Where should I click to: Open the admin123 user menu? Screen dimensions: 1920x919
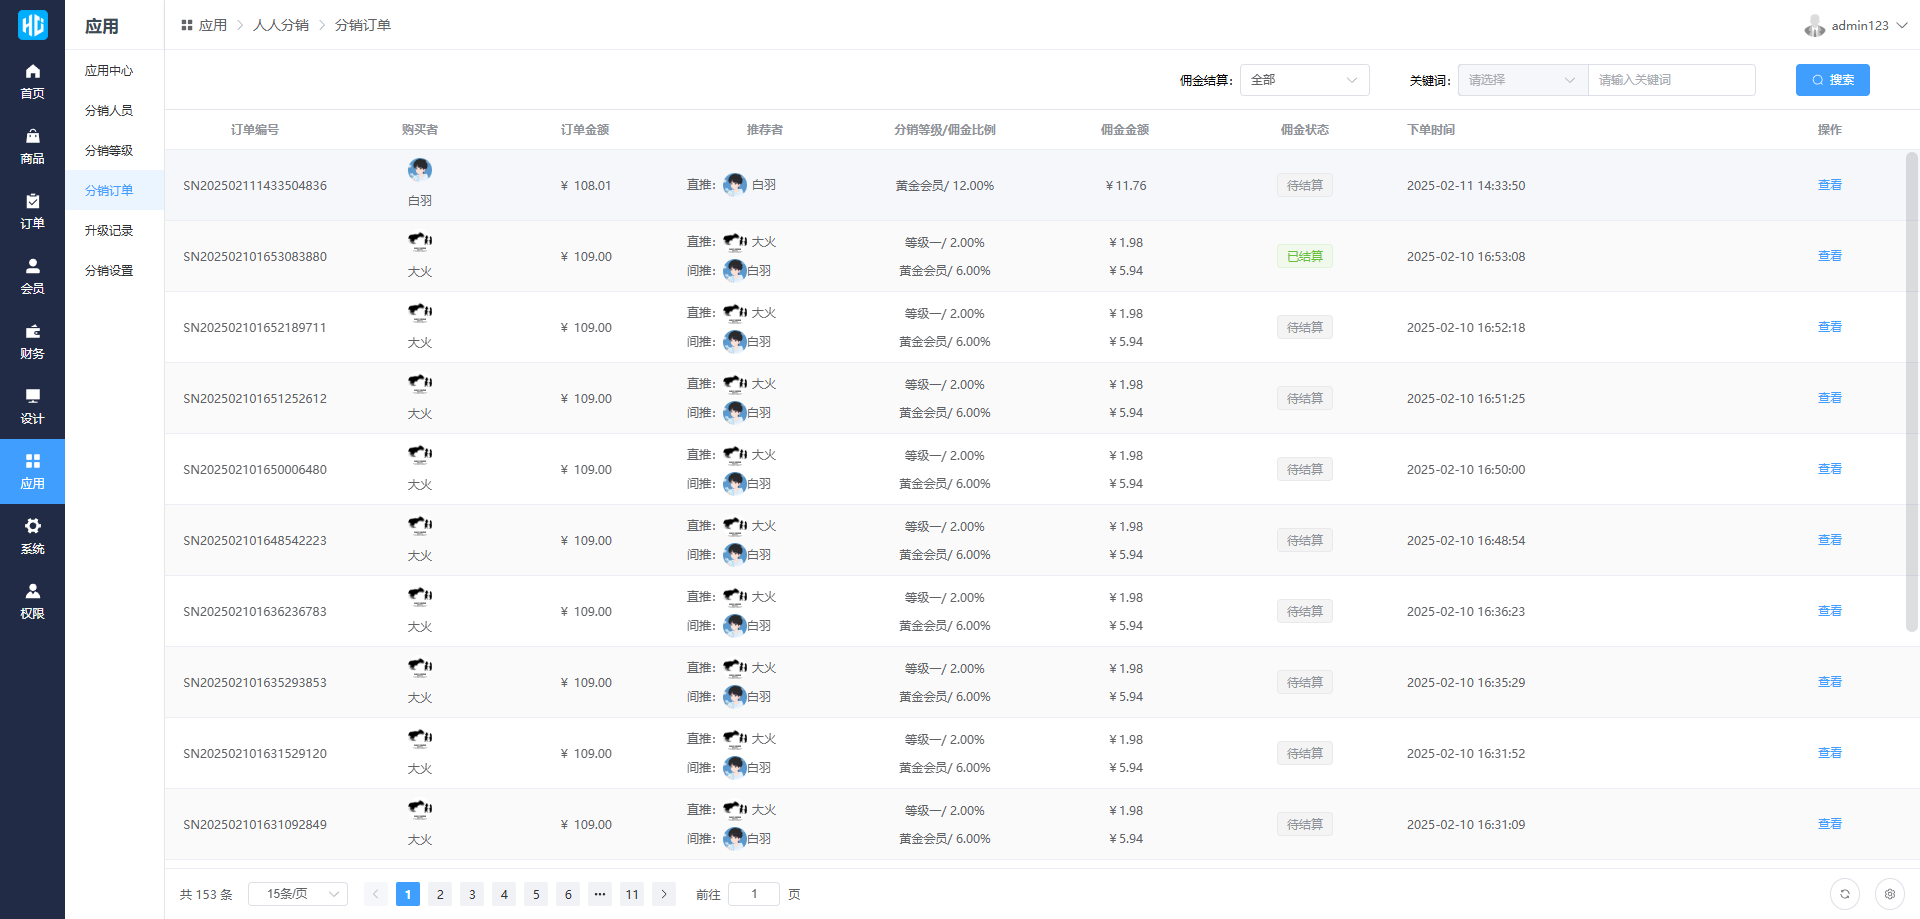tap(1859, 26)
